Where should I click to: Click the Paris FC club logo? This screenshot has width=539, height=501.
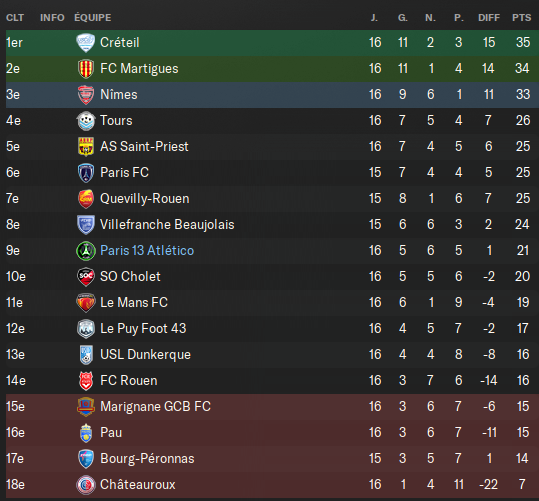point(86,173)
